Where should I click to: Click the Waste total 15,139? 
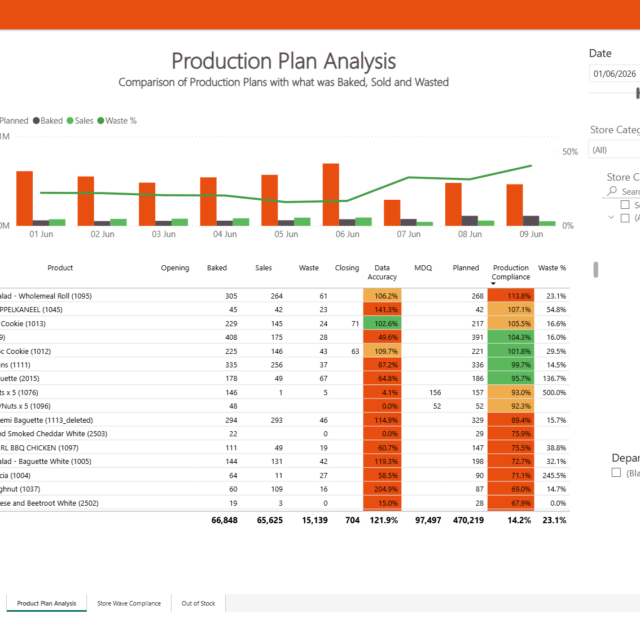click(315, 520)
